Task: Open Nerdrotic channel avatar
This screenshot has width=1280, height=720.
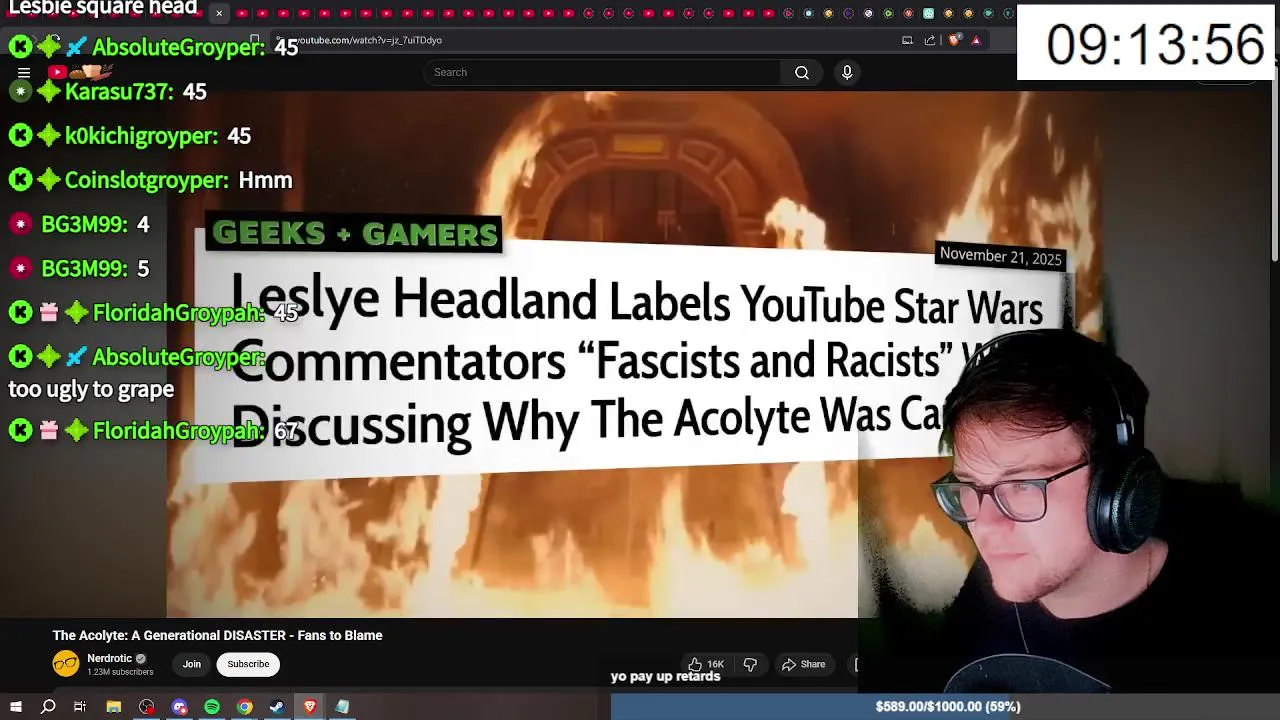Action: pos(66,663)
